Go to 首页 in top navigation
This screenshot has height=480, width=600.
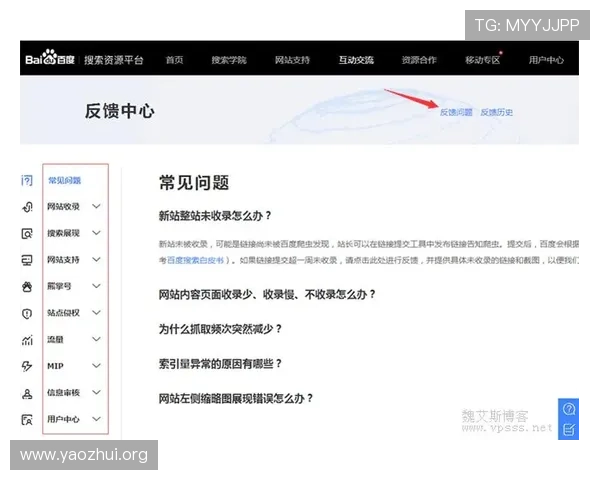tap(174, 60)
